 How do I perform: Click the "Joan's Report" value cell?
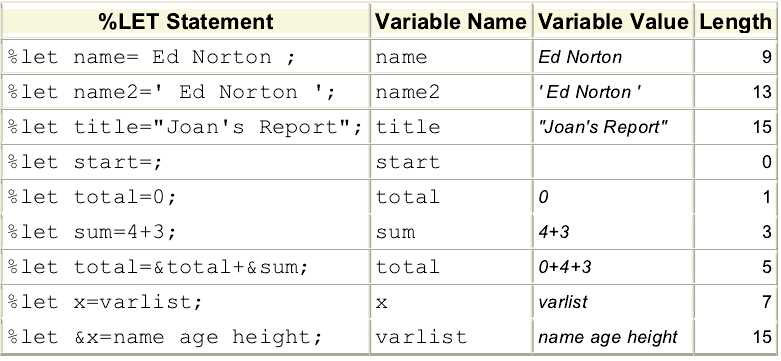pyautogui.click(x=613, y=127)
